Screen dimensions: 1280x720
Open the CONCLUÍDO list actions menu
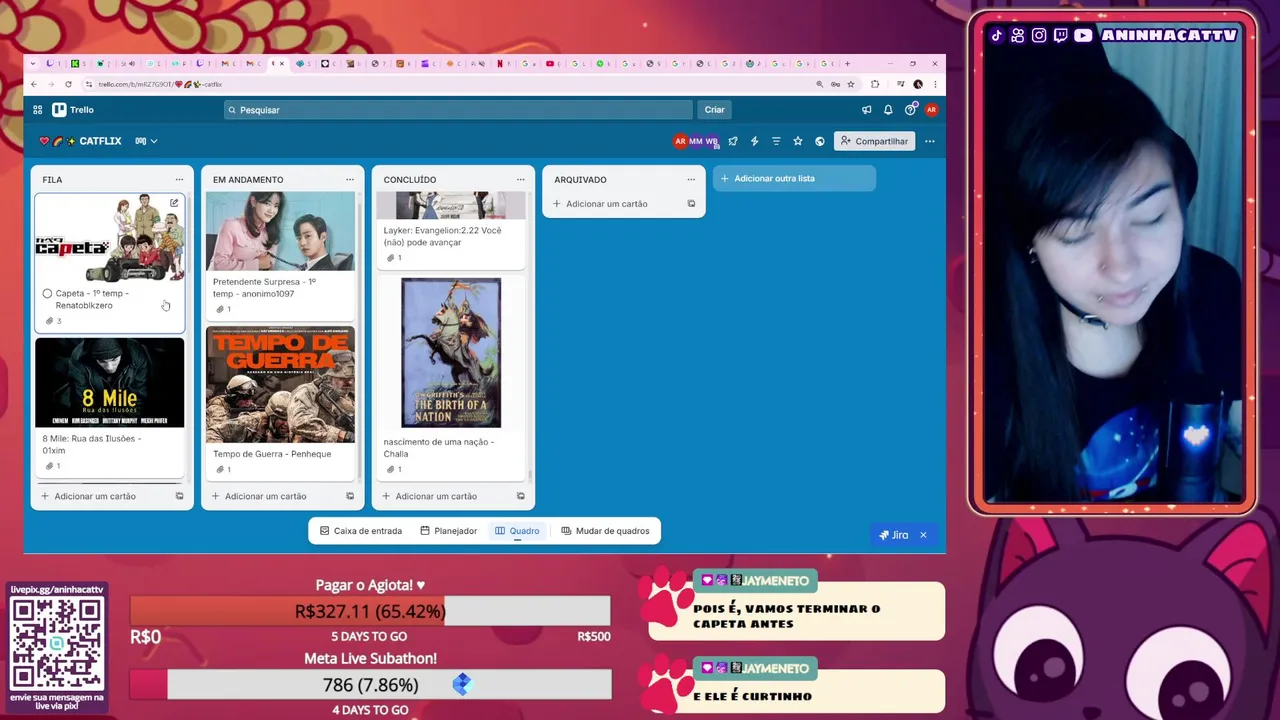point(520,180)
